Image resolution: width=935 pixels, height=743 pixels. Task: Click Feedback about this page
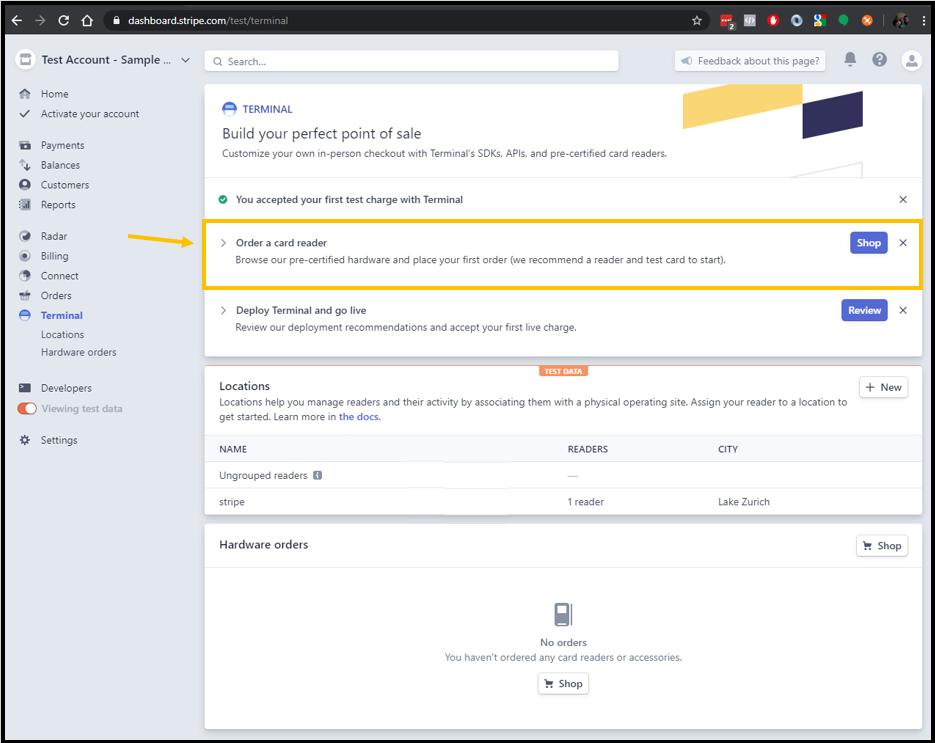click(750, 61)
